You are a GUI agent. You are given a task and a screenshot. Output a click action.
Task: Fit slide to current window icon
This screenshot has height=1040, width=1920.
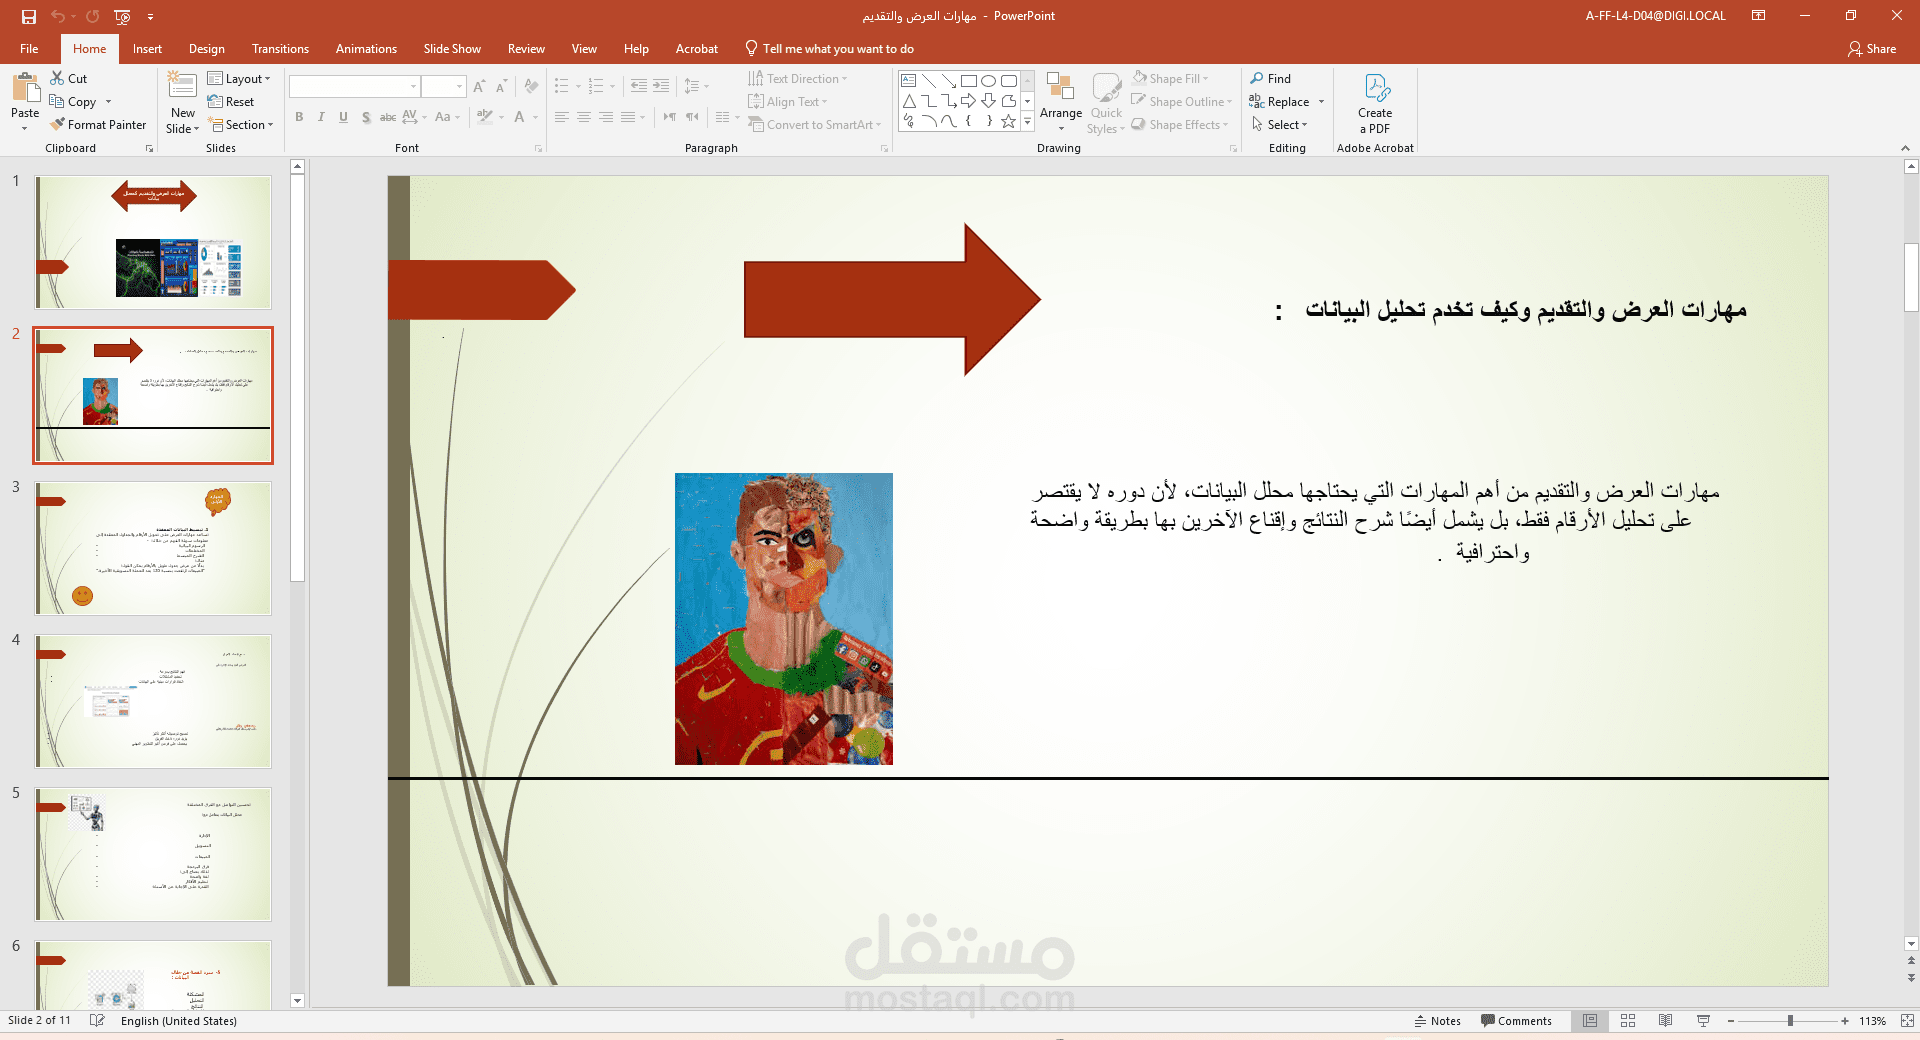point(1907,1020)
